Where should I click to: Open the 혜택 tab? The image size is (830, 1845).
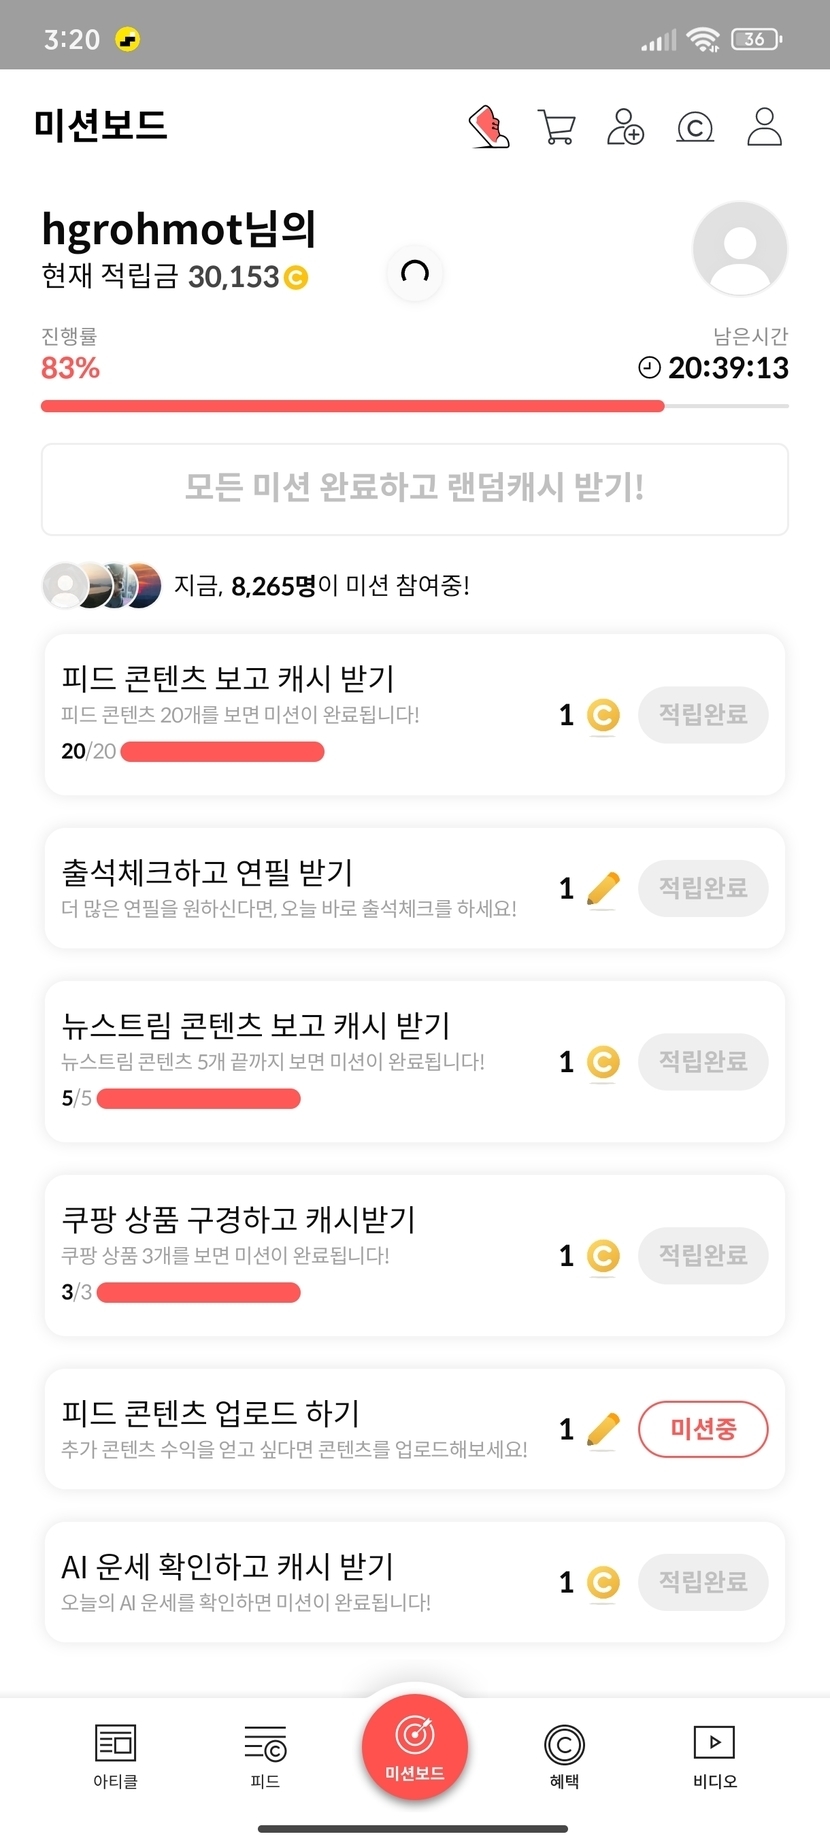coord(564,1755)
